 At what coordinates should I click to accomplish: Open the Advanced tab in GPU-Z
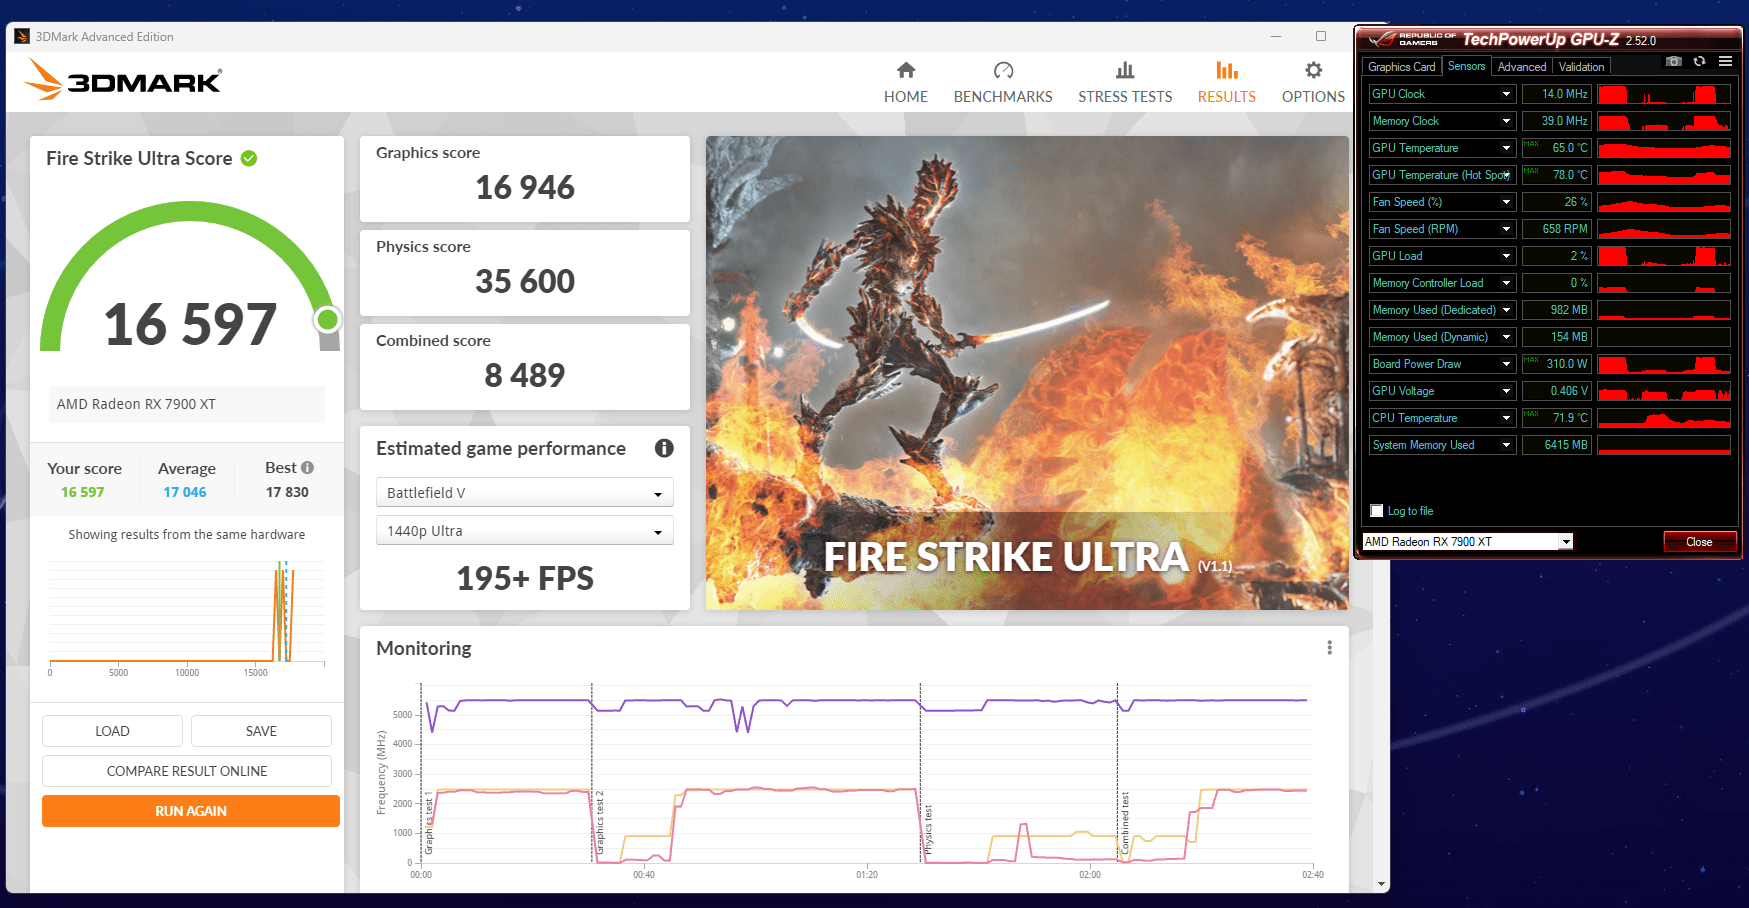click(x=1522, y=67)
